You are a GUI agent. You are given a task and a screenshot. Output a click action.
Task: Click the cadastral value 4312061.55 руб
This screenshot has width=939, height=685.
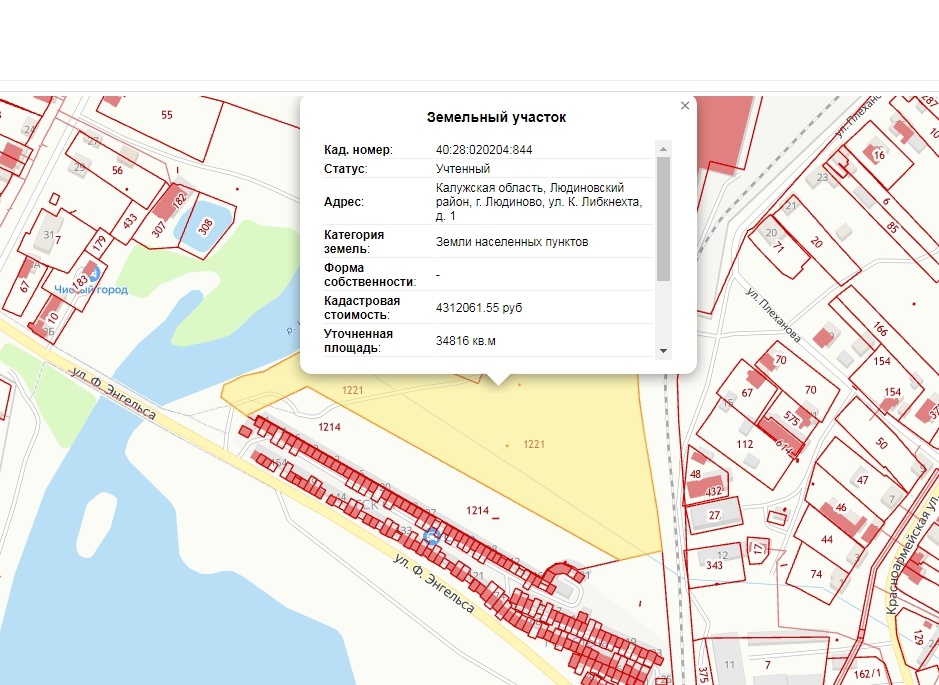(479, 308)
